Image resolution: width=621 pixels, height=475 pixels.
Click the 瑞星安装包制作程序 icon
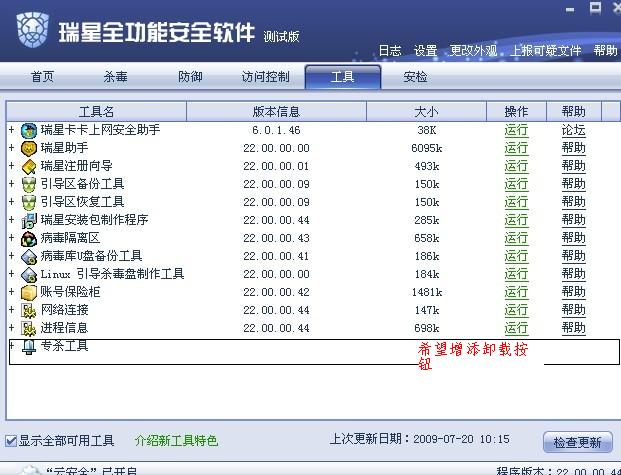point(29,221)
